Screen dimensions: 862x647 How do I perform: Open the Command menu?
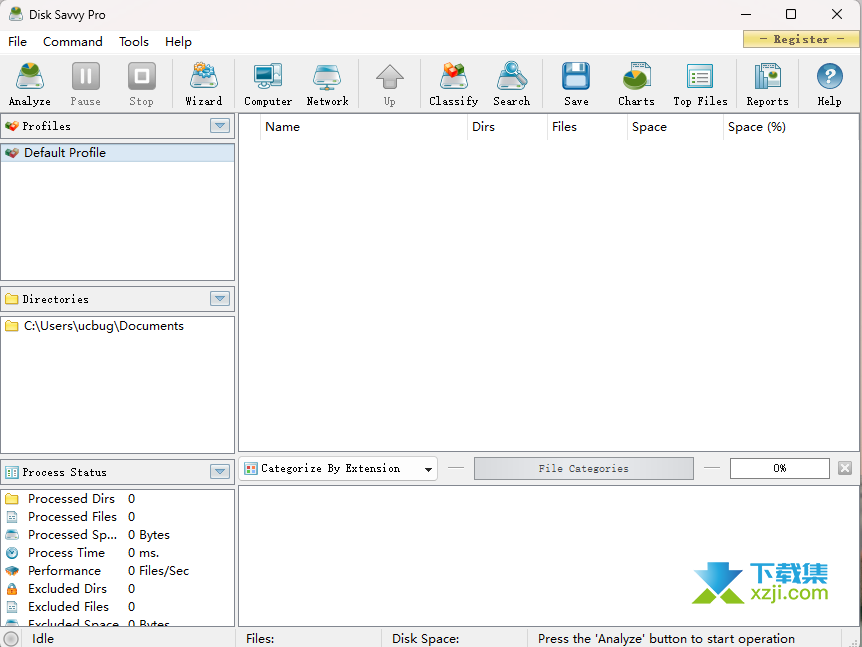pos(73,42)
